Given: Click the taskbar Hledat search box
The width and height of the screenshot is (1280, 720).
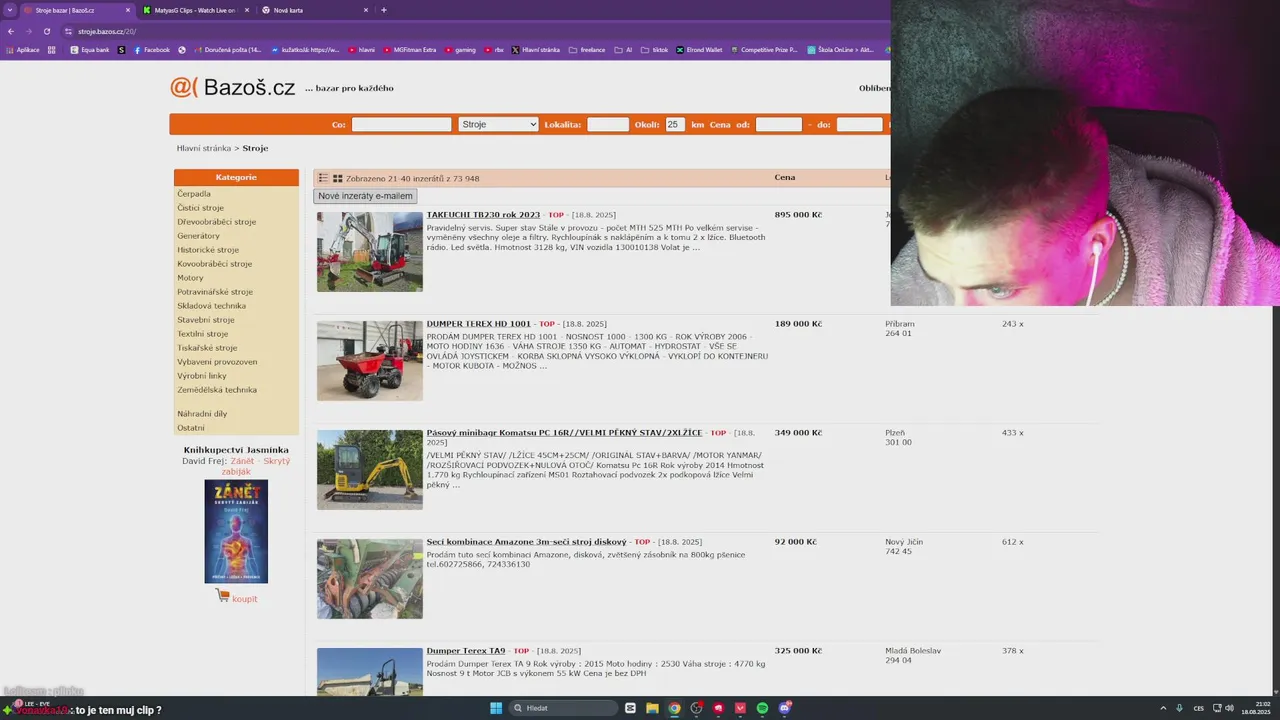Looking at the screenshot, I should 564,708.
